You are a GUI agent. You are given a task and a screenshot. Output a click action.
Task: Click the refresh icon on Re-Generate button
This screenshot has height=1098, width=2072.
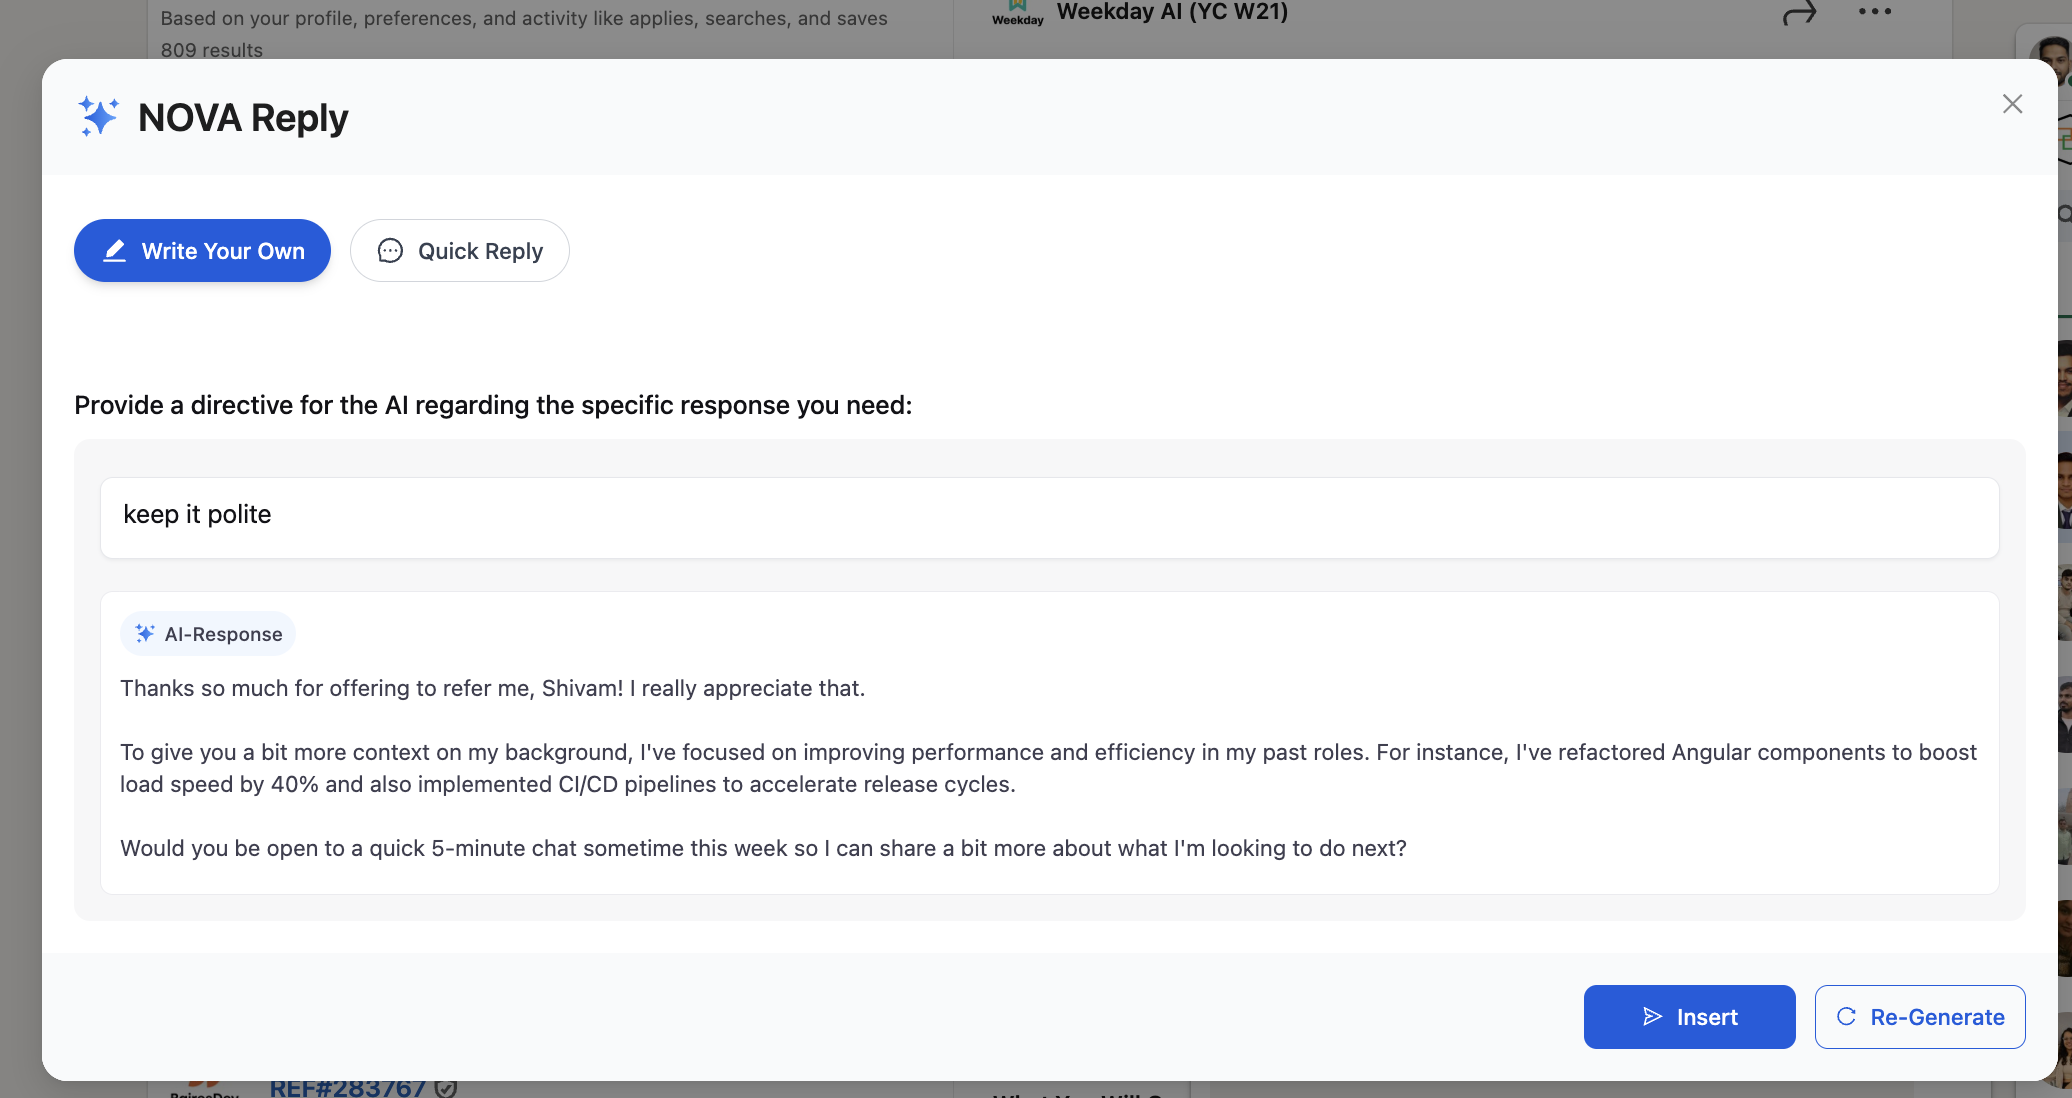1845,1016
